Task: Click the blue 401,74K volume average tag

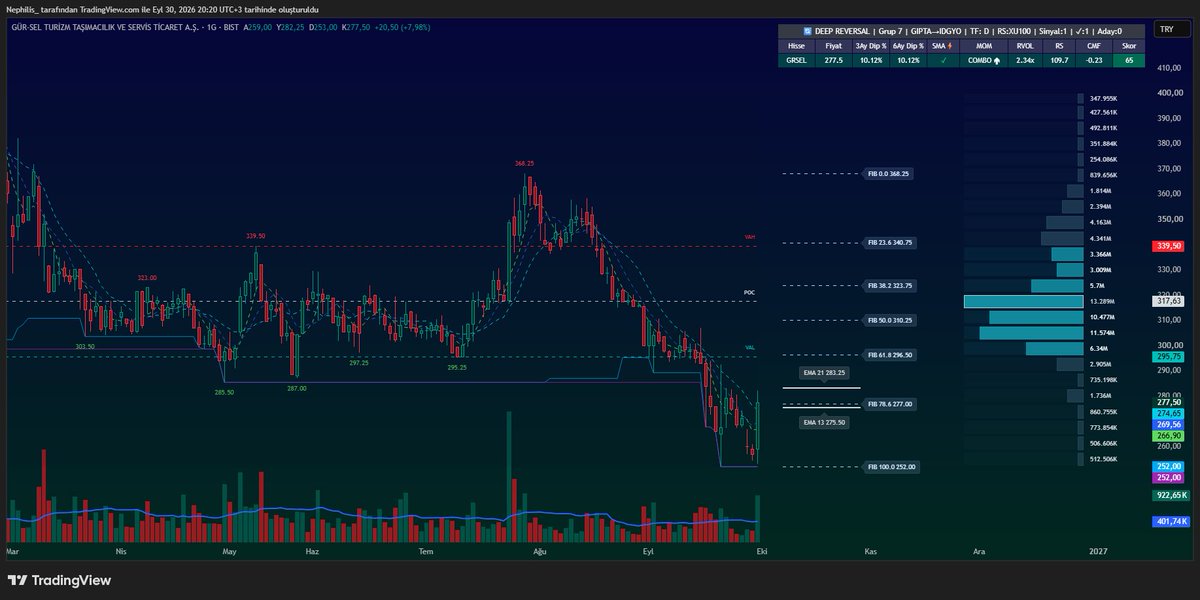Action: [1170, 521]
